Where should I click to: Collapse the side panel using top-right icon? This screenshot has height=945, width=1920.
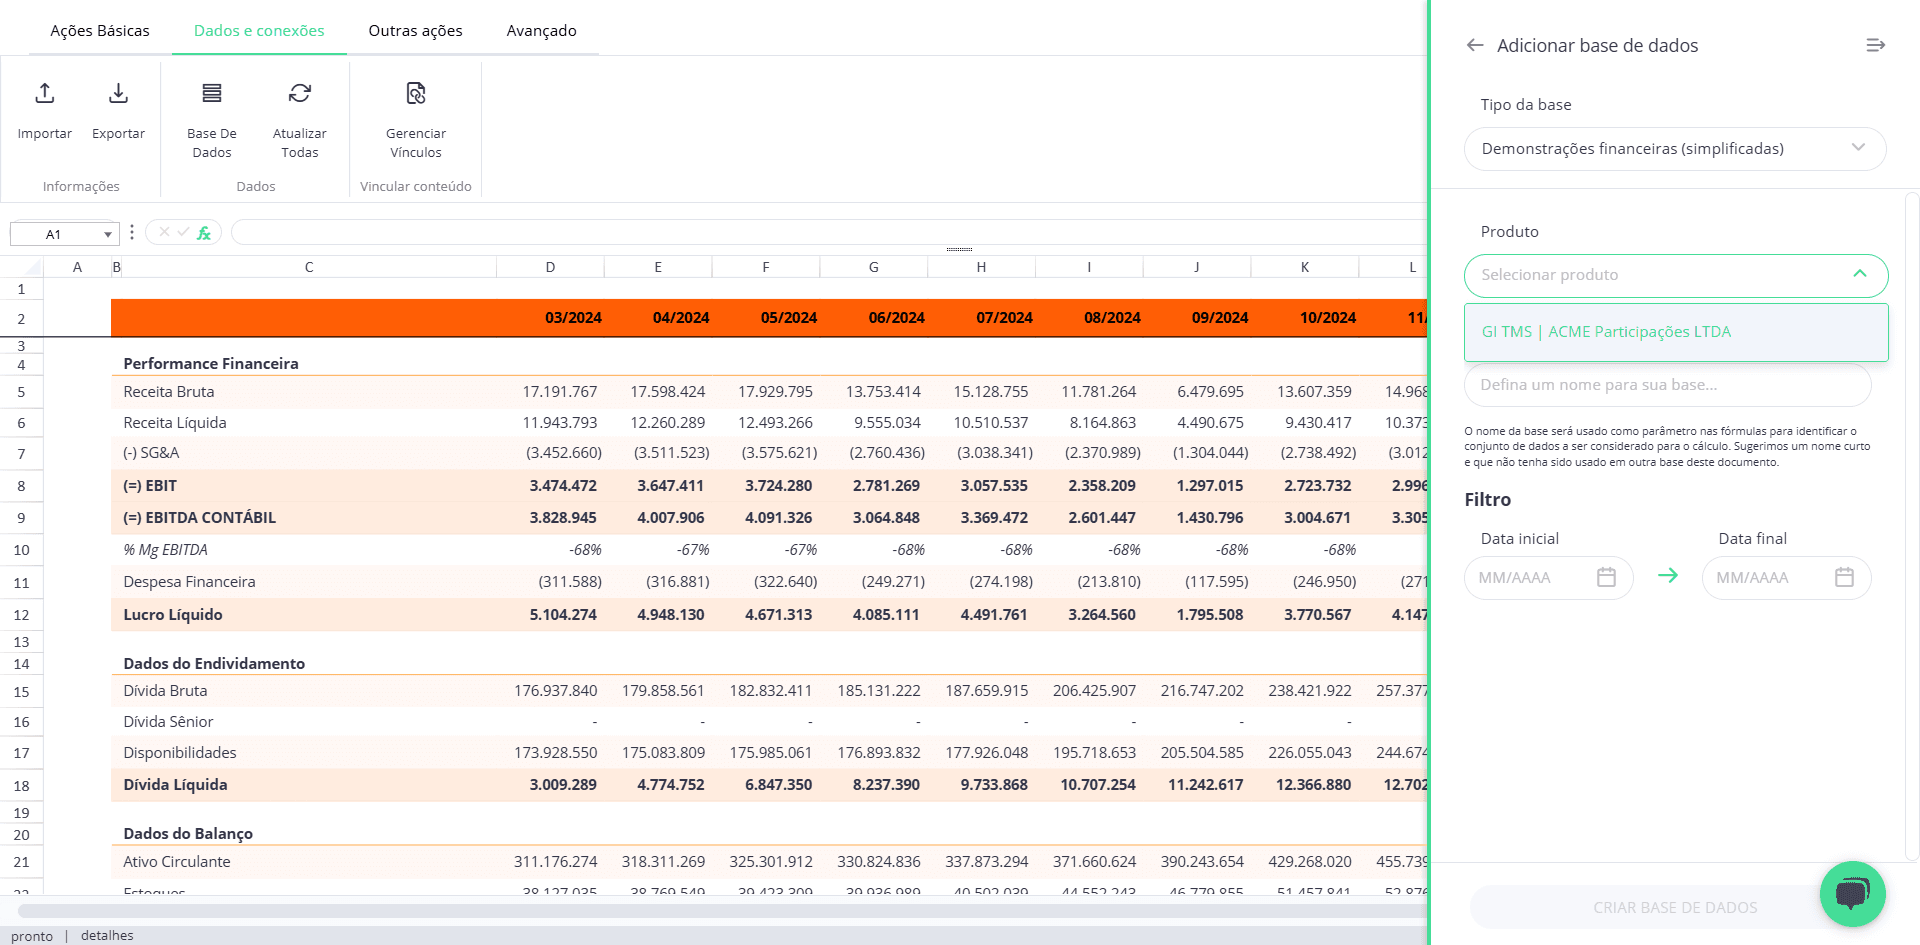1876,45
